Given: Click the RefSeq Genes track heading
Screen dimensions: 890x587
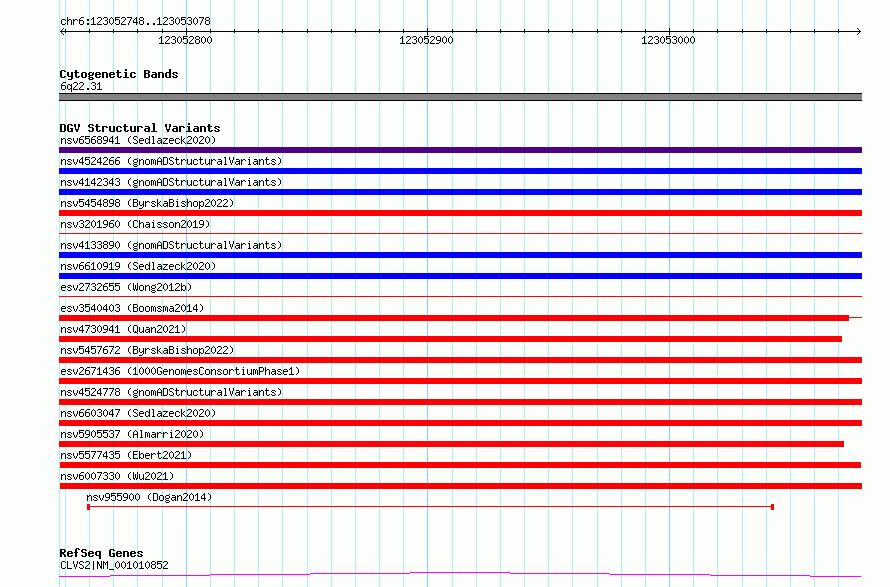Looking at the screenshot, I should pos(101,553).
